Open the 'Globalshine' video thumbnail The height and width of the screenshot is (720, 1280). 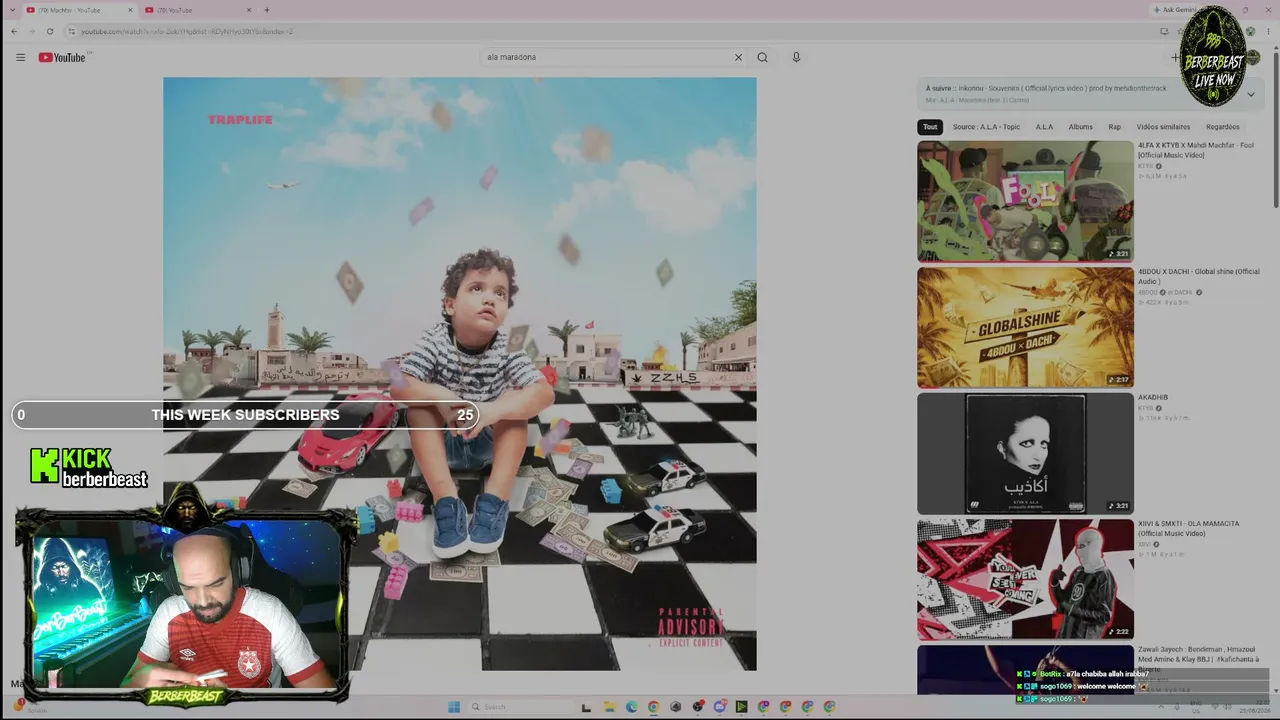[1025, 327]
